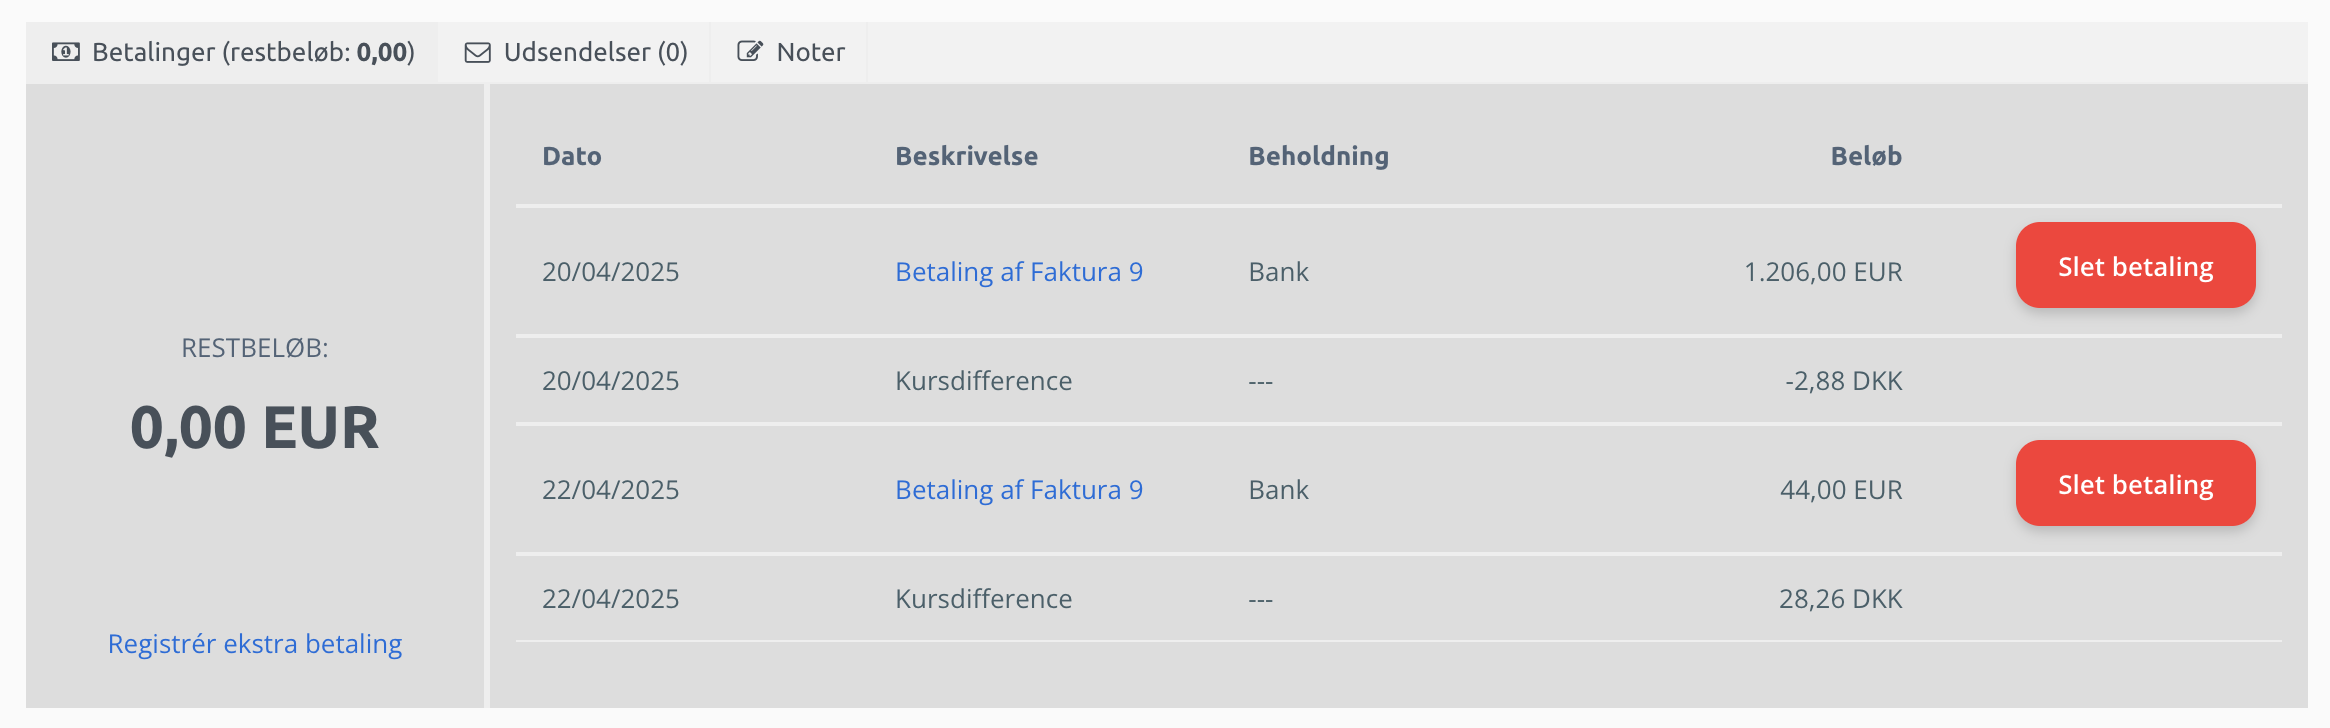Open Betaling af Faktura 9 from 20/04/2025
The image size is (2330, 728).
tap(1019, 272)
